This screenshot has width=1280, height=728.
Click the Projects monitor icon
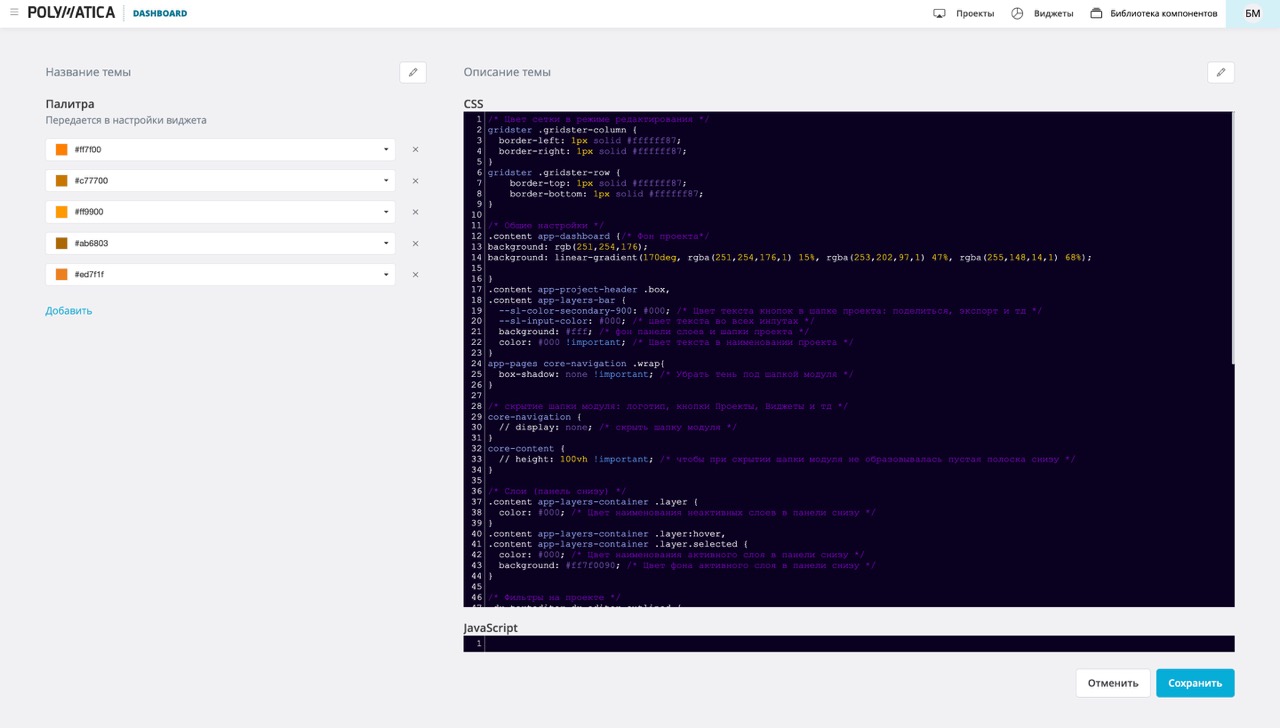tap(939, 14)
